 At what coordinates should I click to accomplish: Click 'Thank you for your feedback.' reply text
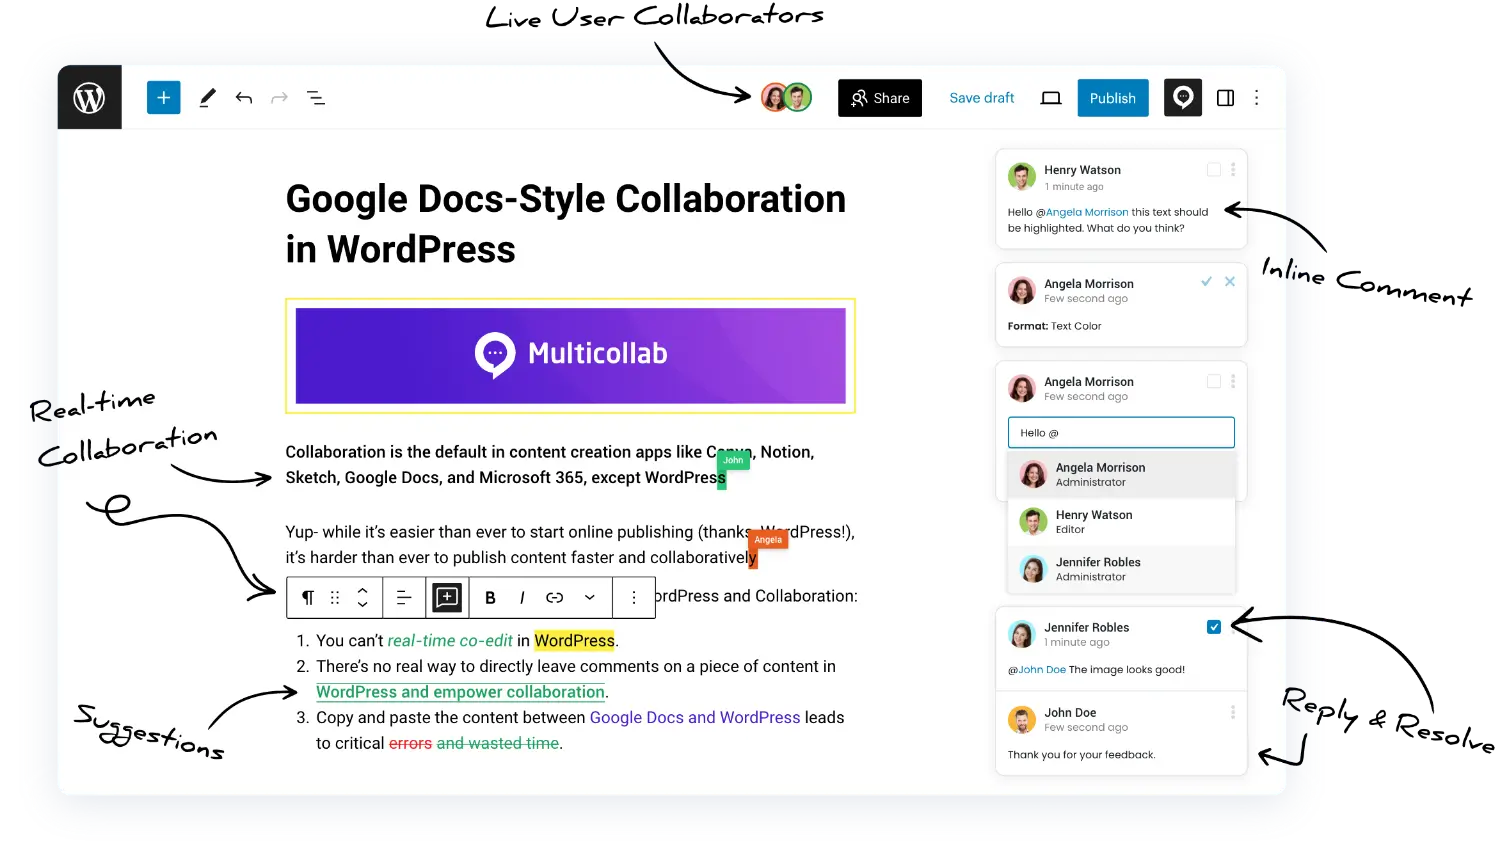[1081, 755]
